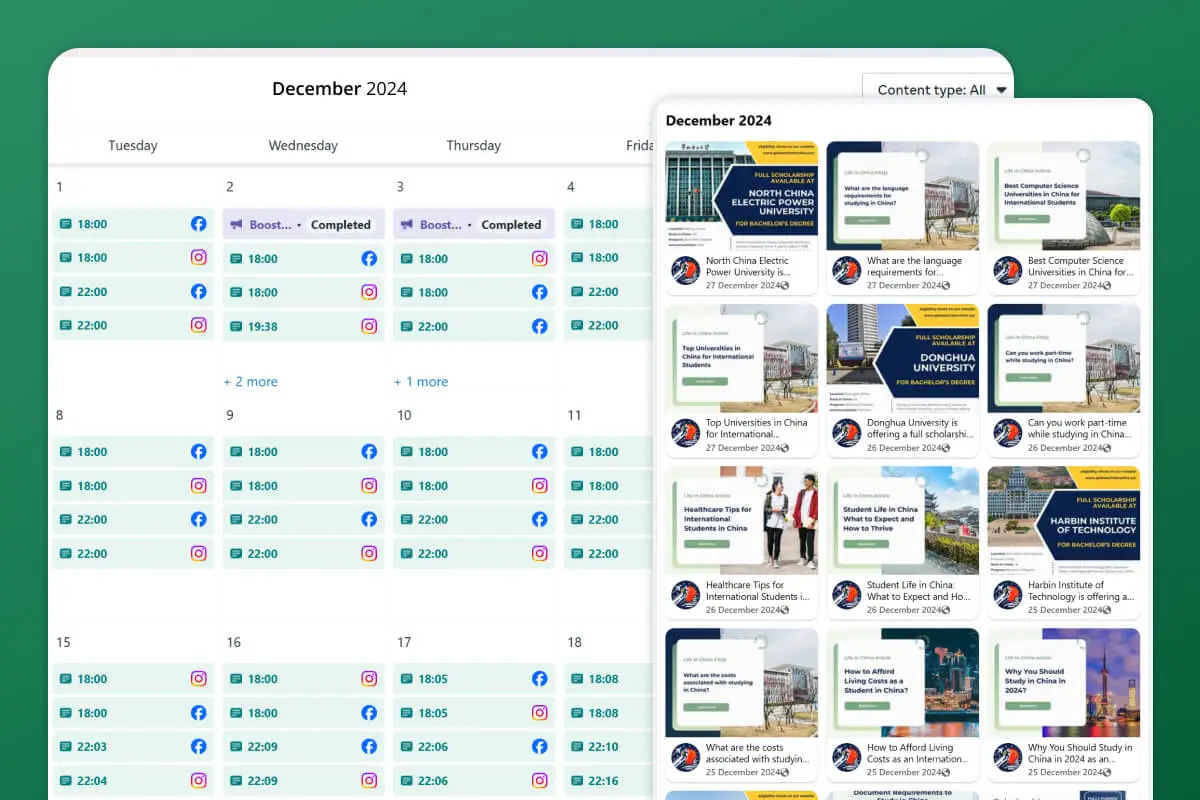
Task: Open the 22:10 scheduled post on December 18
Action: pyautogui.click(x=608, y=746)
